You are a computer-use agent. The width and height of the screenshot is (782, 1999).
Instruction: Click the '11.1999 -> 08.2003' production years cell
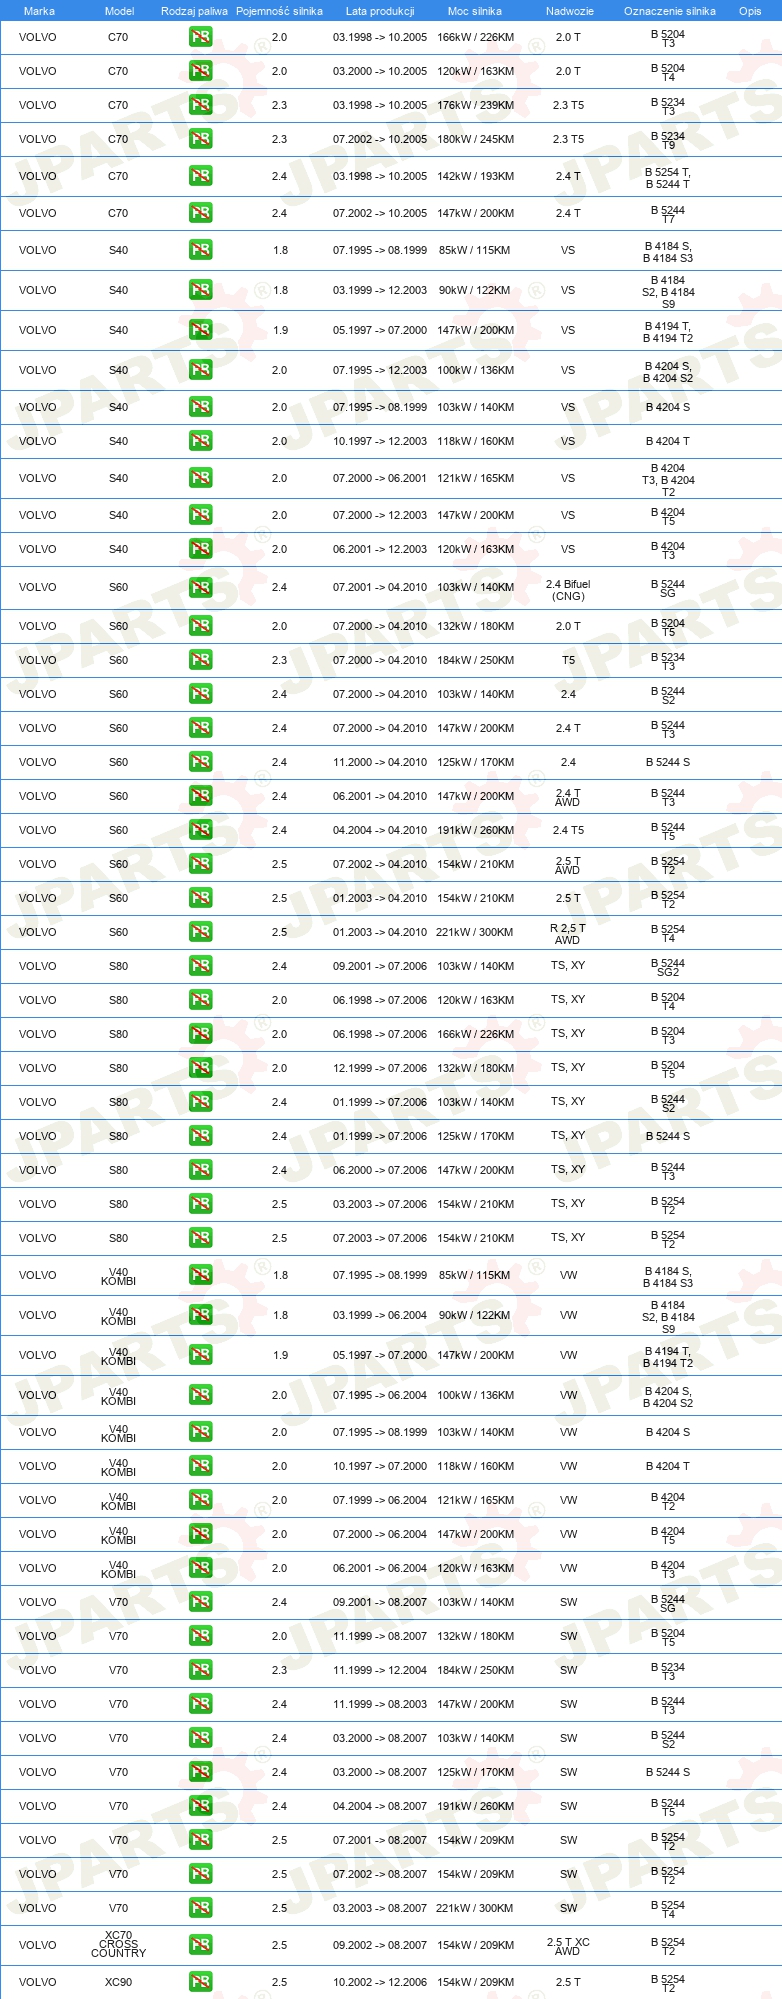click(x=380, y=1704)
